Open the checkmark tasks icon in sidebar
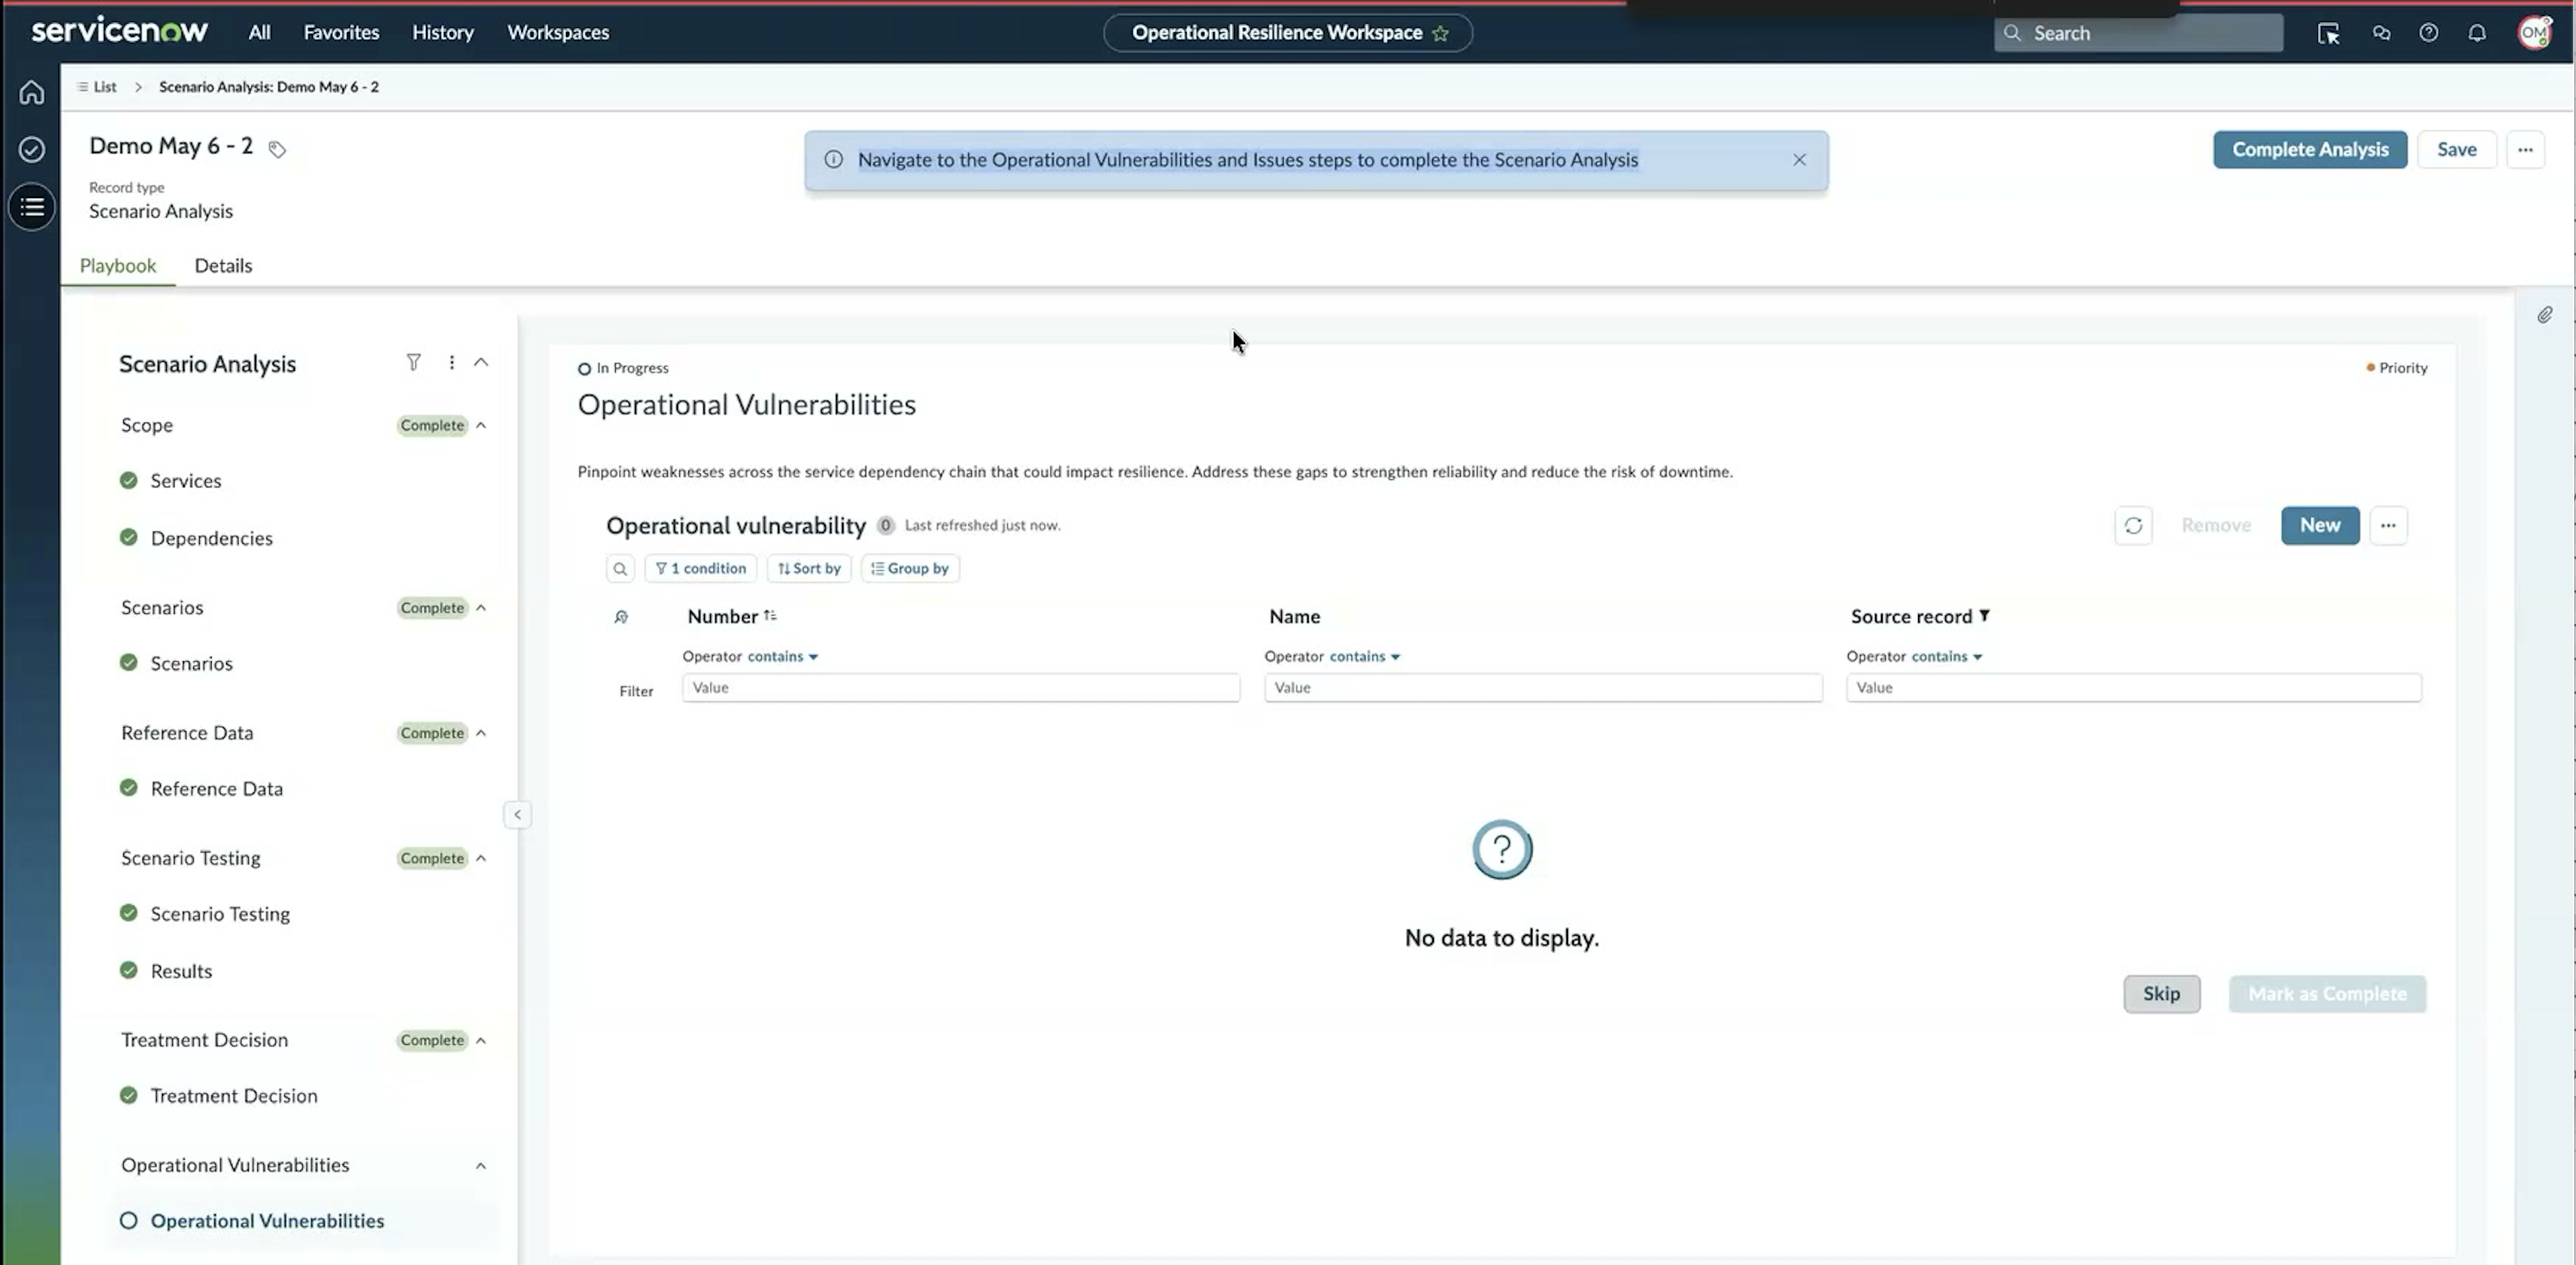The width and height of the screenshot is (2576, 1265). pos(32,149)
